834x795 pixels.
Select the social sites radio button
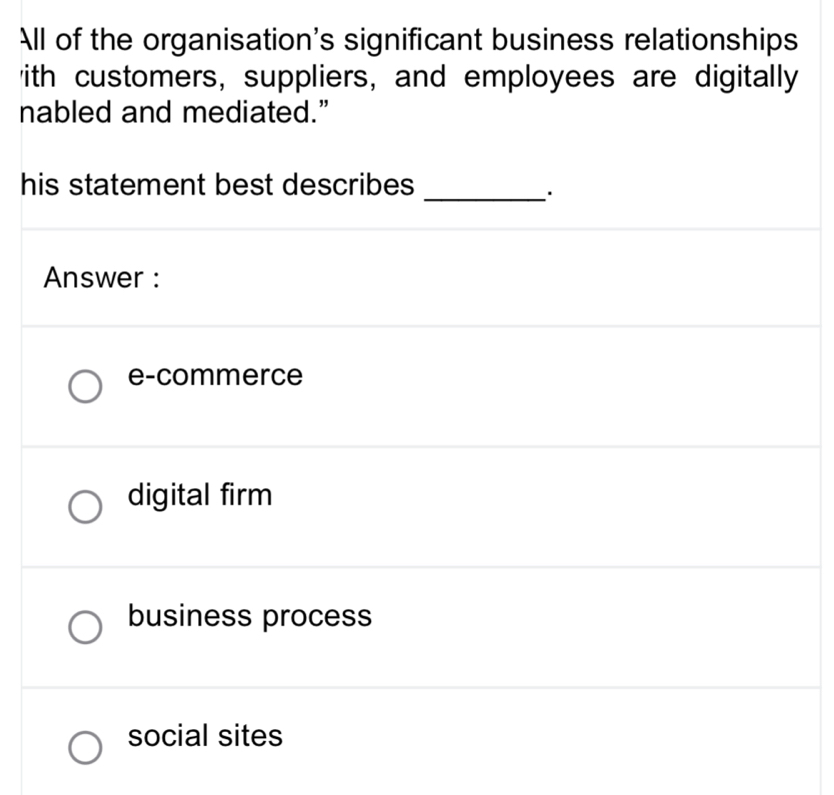85,747
